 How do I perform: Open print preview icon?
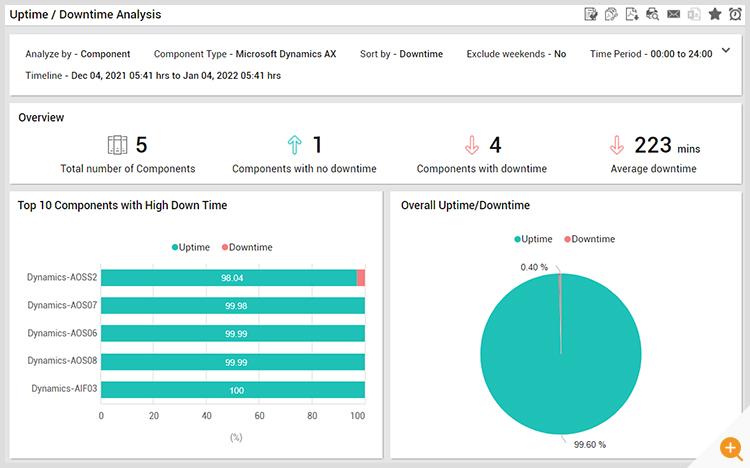(652, 14)
